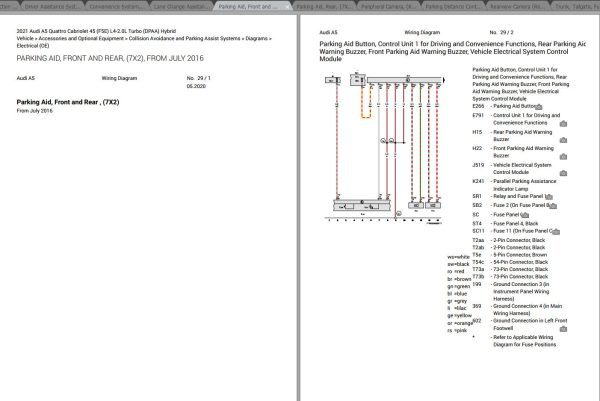Click the bl=blue color legend entry
600x401 pixels.
[x=457, y=293]
